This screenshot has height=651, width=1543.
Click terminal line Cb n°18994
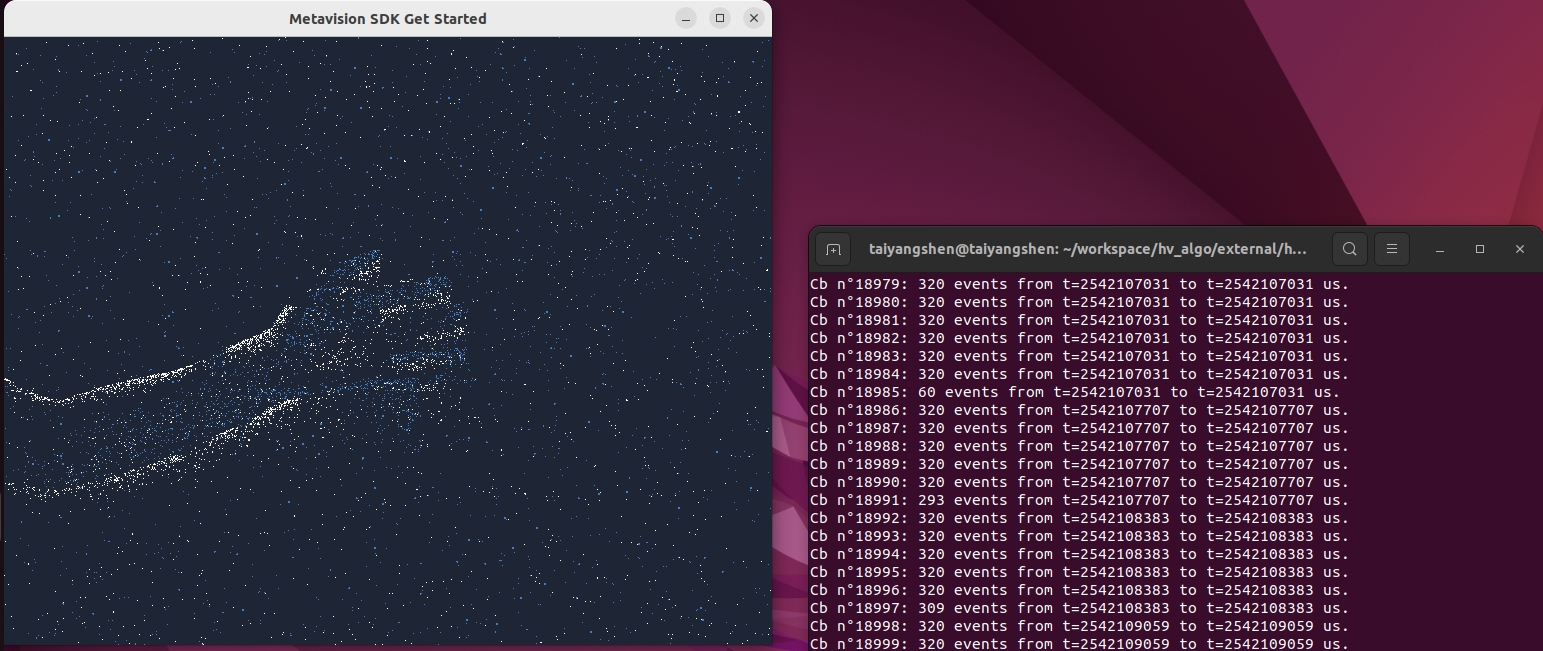click(1079, 554)
